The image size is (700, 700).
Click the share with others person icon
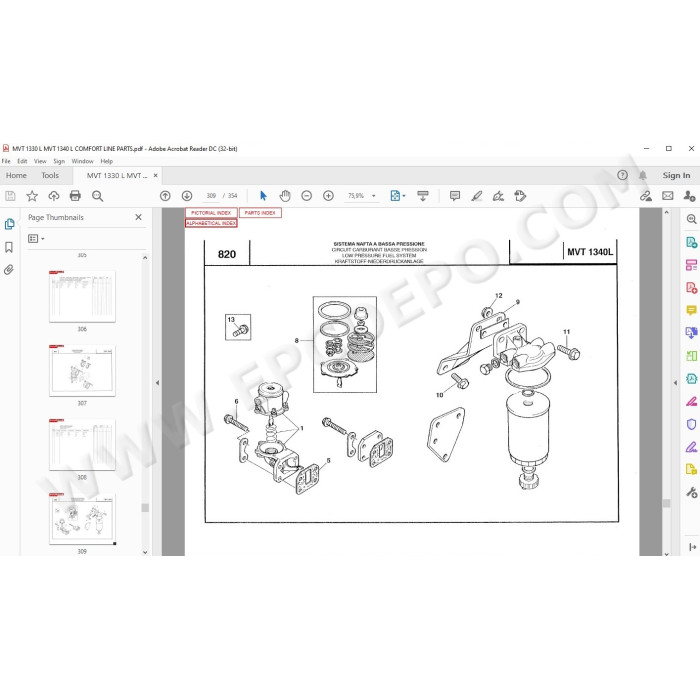pyautogui.click(x=689, y=196)
